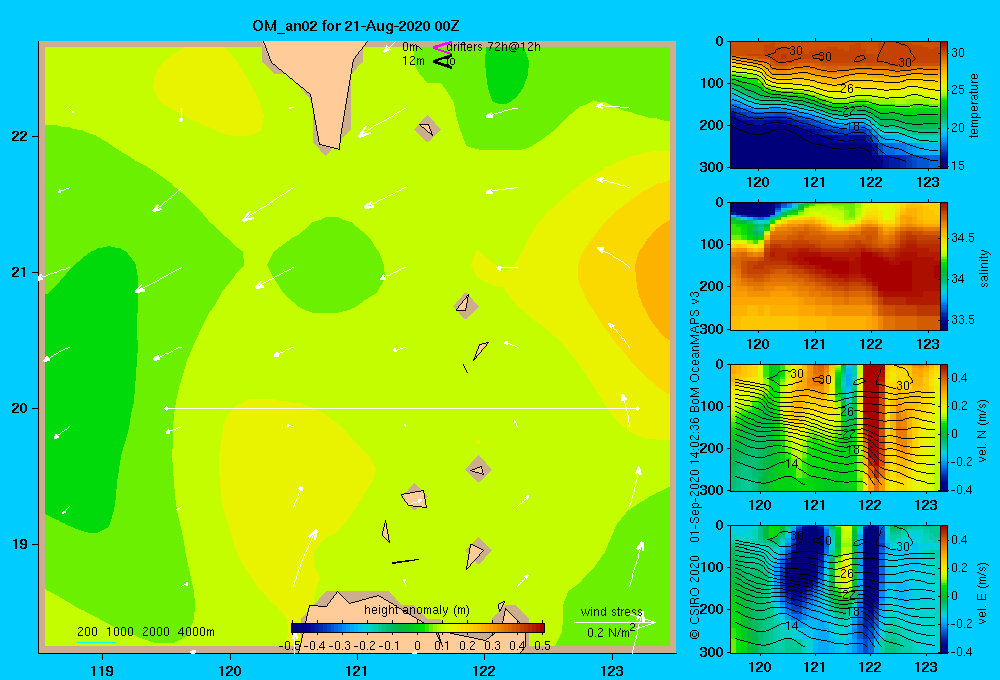Click the 'salinity' colorbar axis label
Image resolution: width=1000 pixels, height=680 pixels.
(x=984, y=269)
